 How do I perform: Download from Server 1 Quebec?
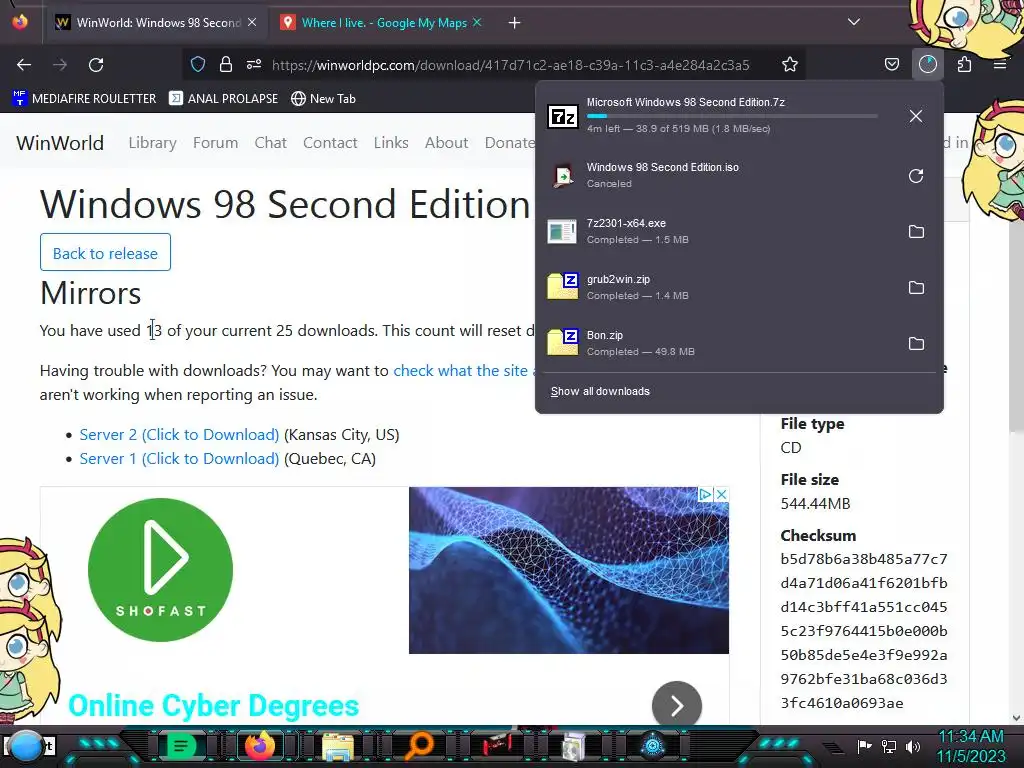(x=179, y=459)
